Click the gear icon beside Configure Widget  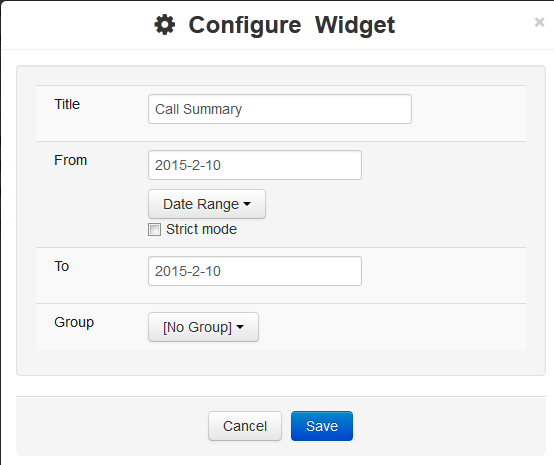(x=165, y=25)
